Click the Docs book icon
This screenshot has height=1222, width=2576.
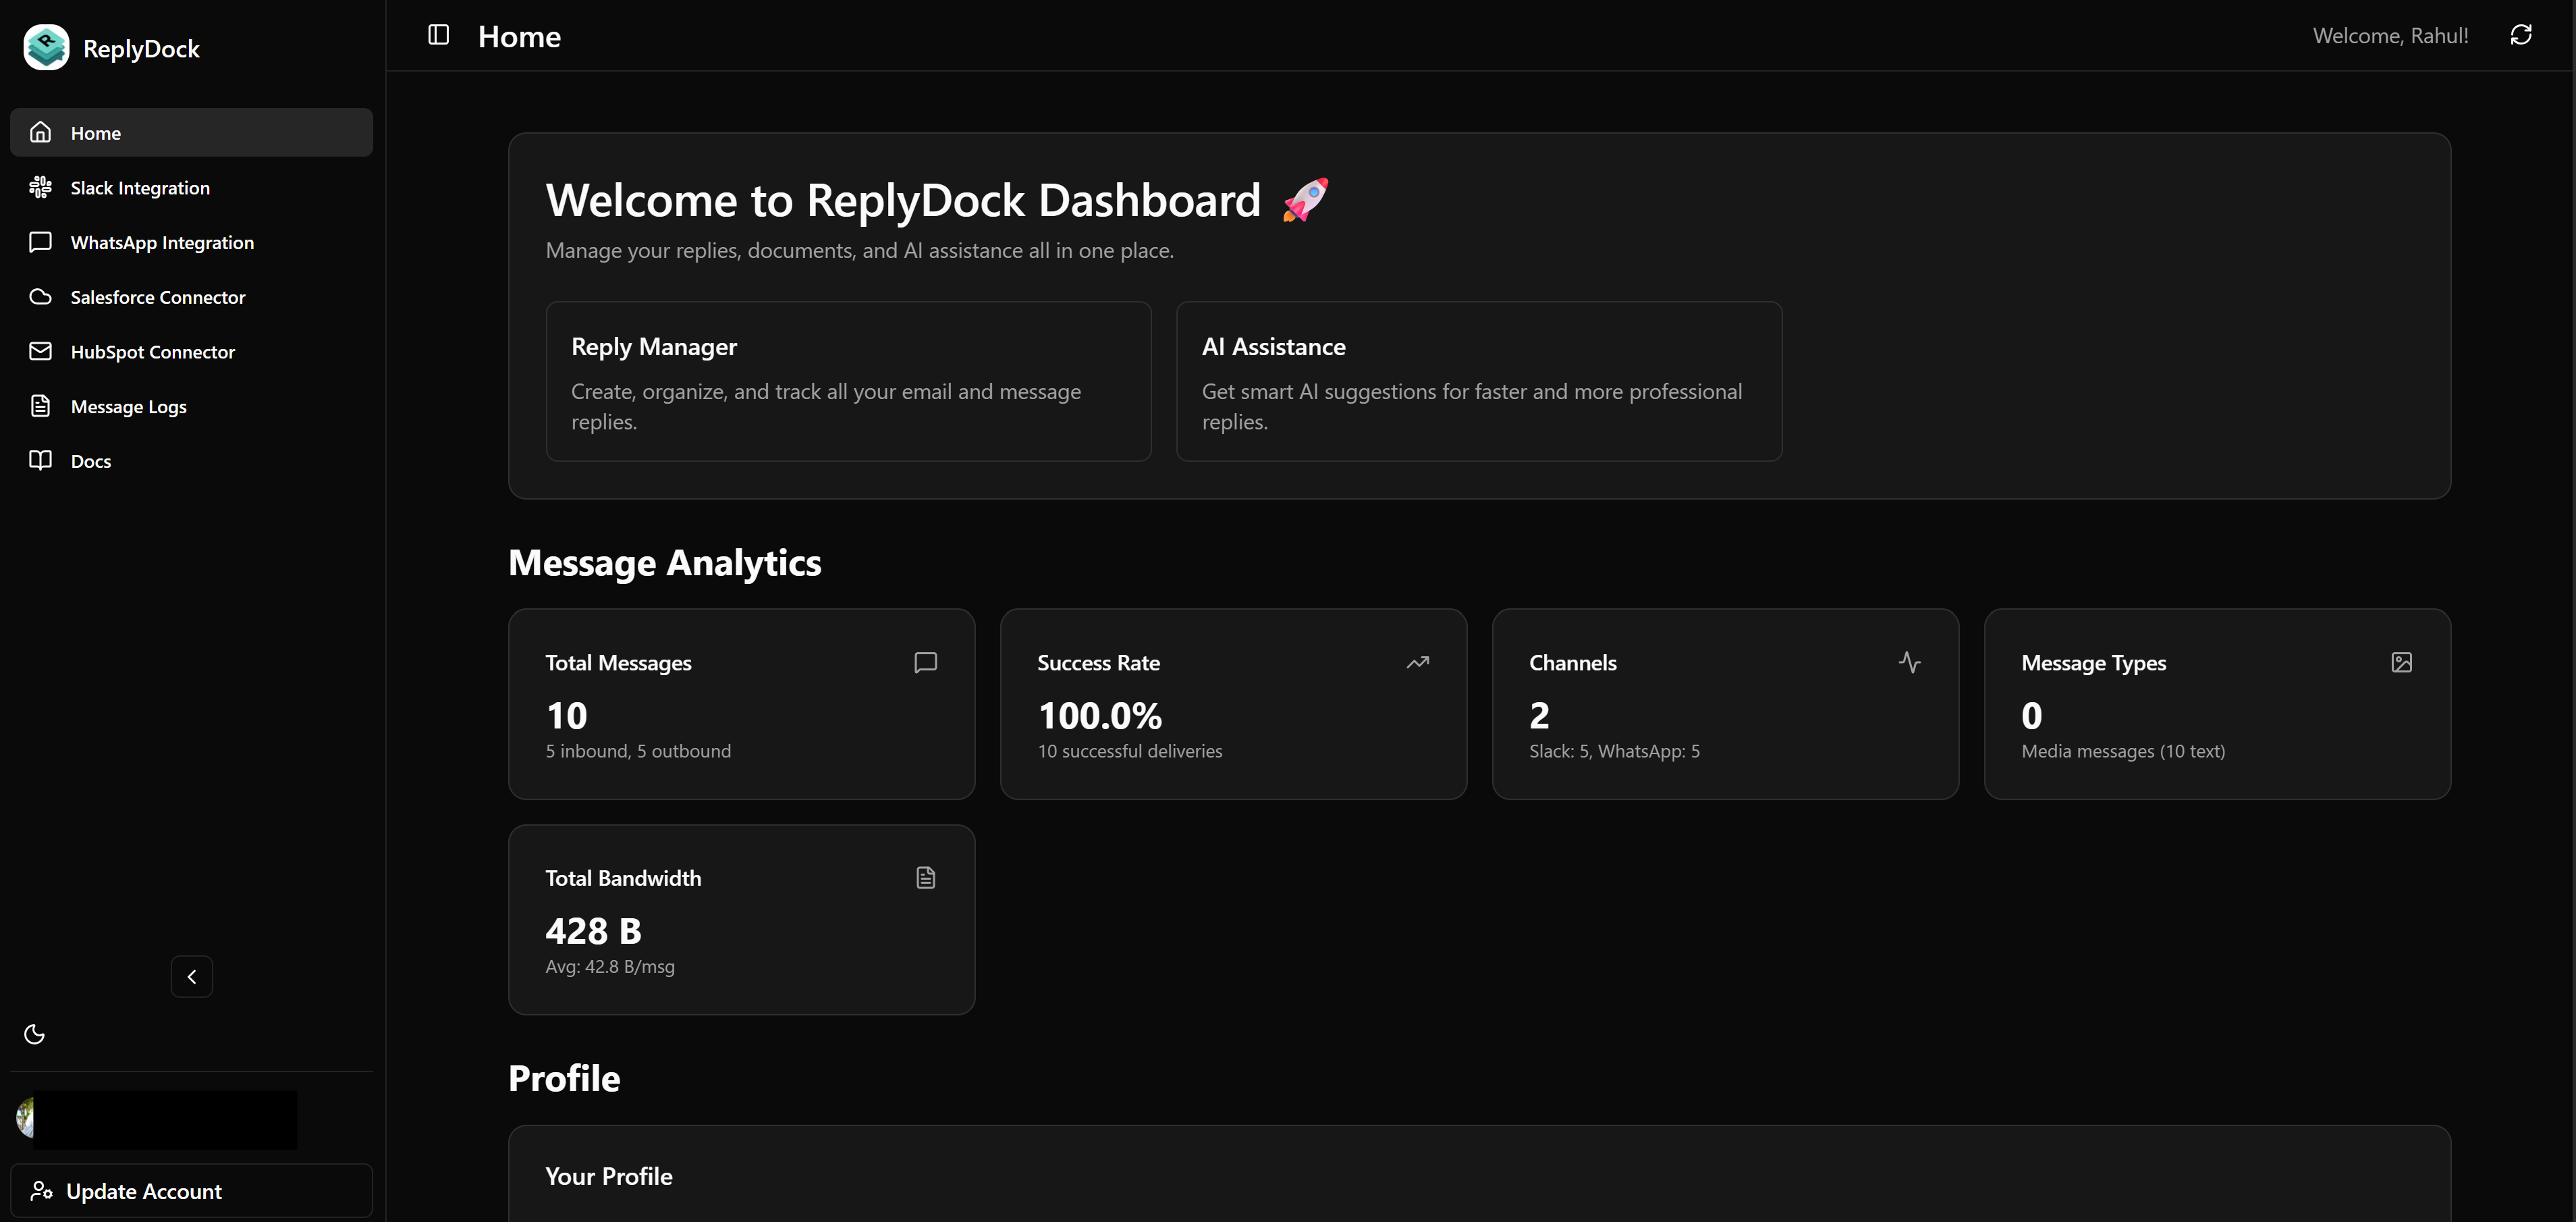tap(40, 460)
